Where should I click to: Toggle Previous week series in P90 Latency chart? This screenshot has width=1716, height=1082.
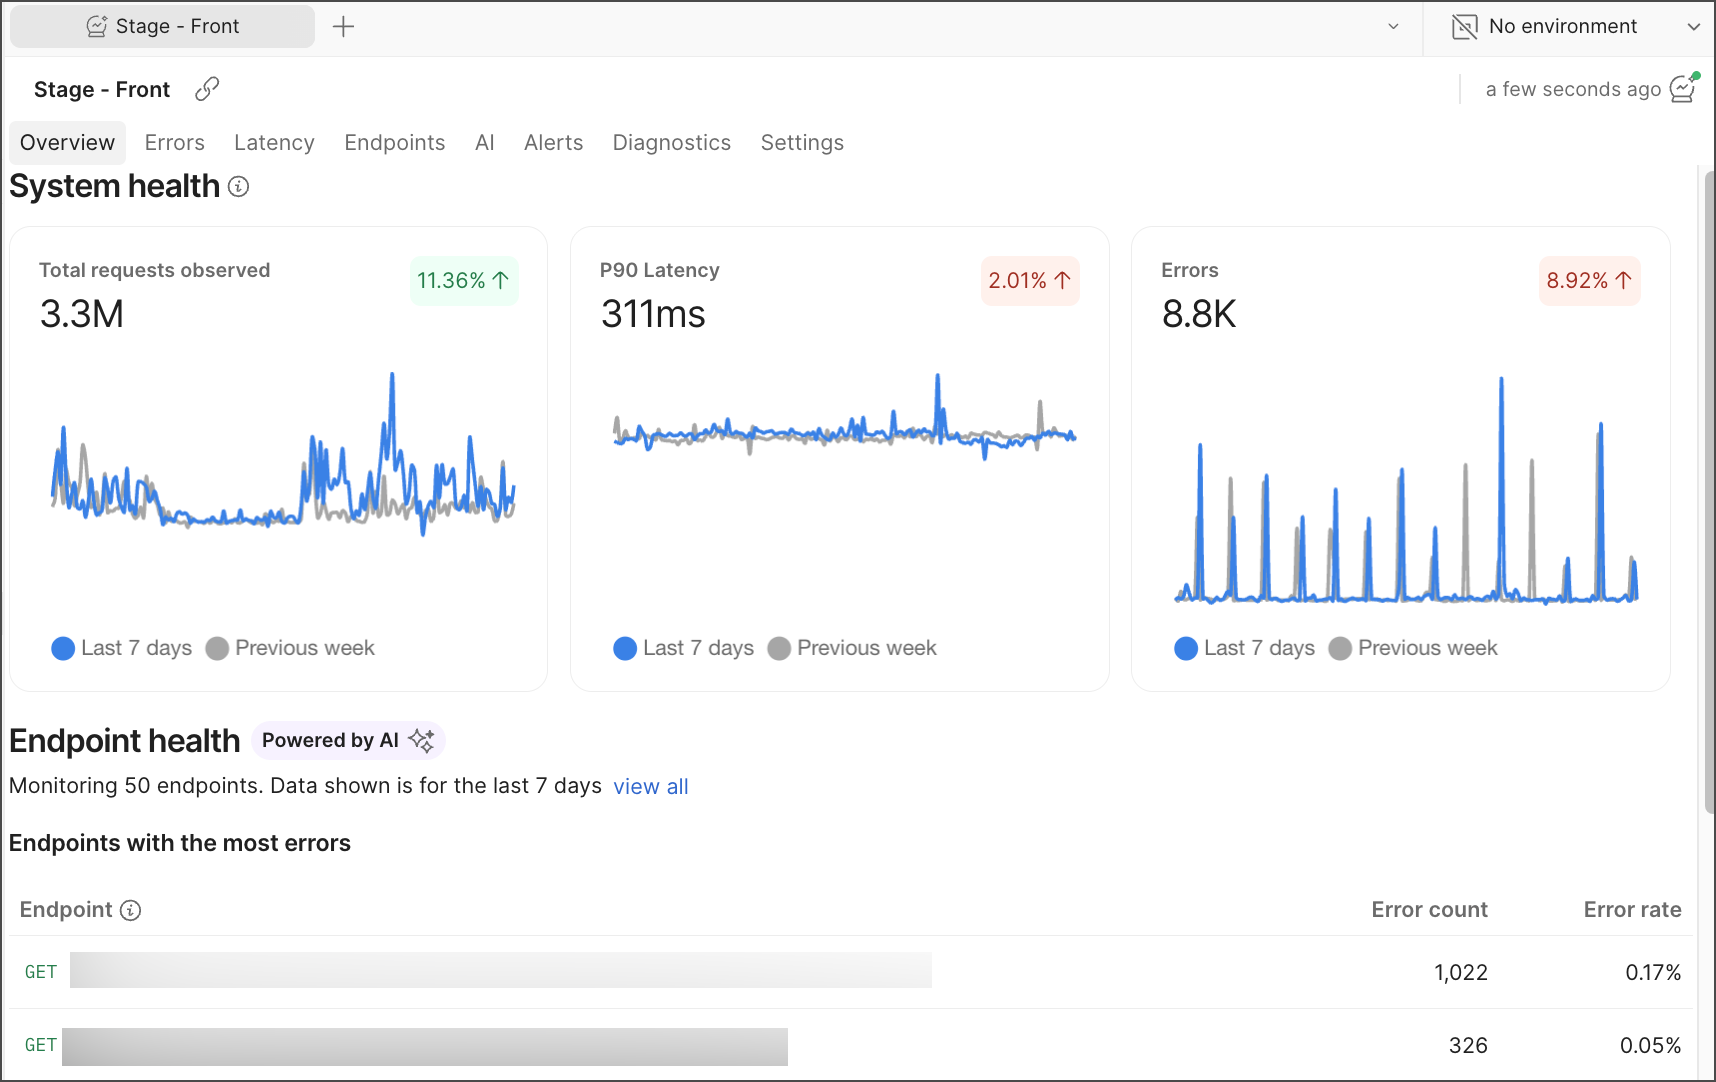[852, 648]
